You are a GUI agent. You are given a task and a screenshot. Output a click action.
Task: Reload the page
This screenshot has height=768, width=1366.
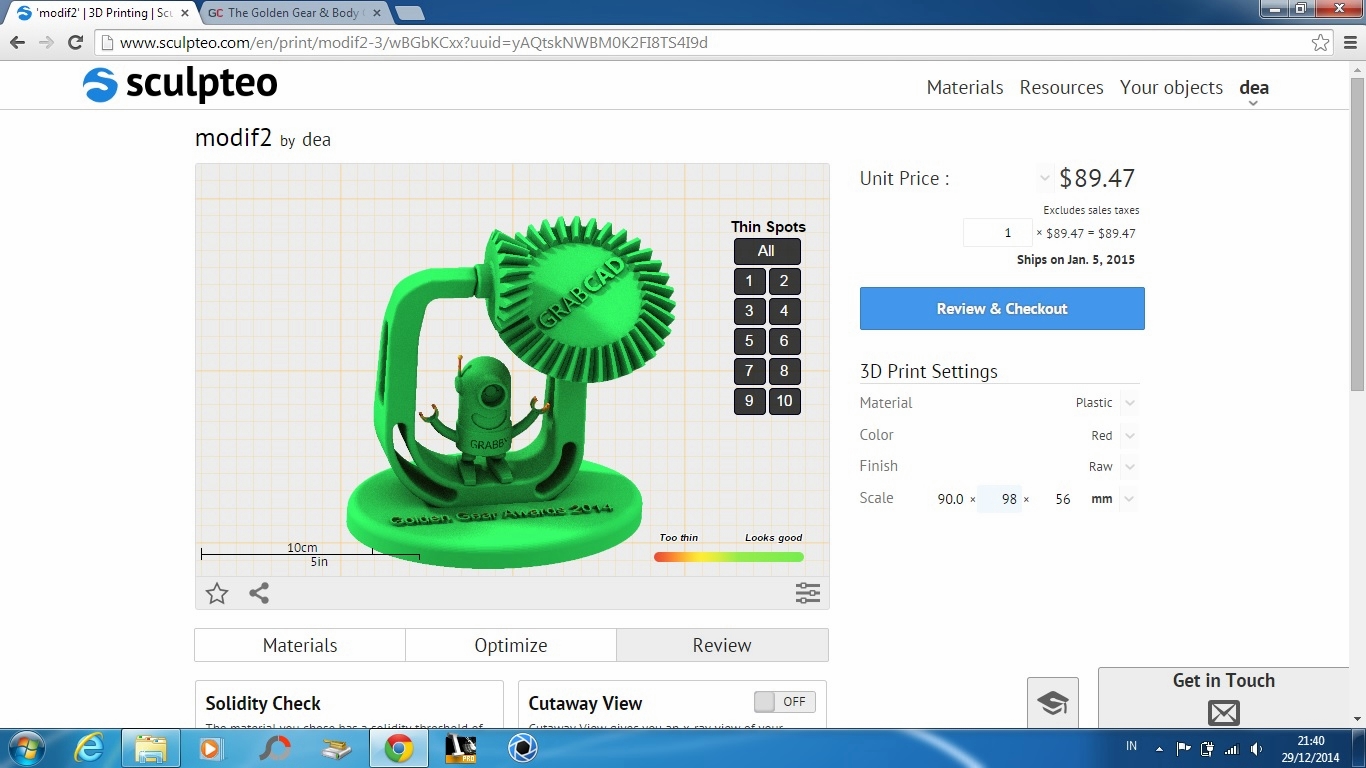pyautogui.click(x=75, y=42)
